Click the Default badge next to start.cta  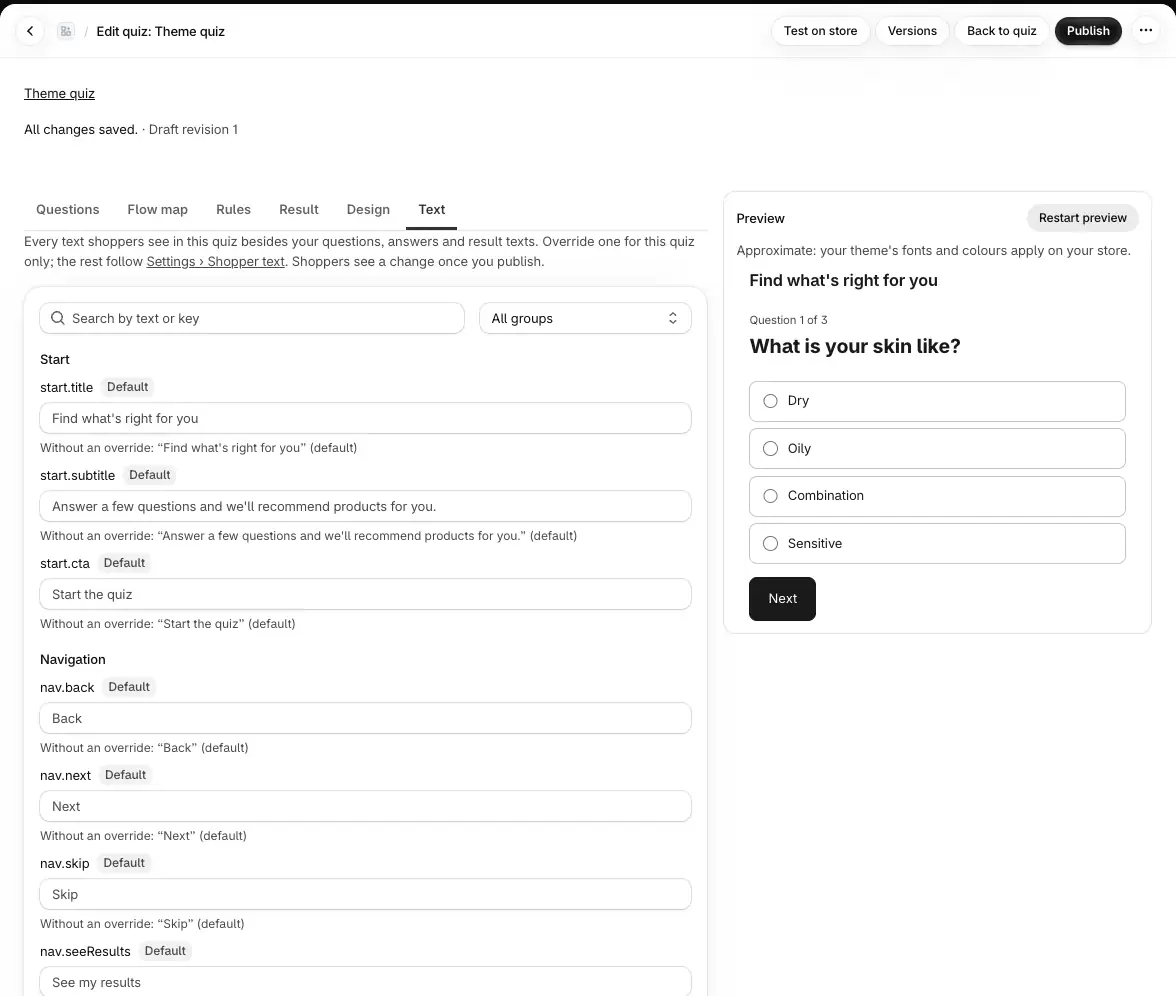point(124,562)
